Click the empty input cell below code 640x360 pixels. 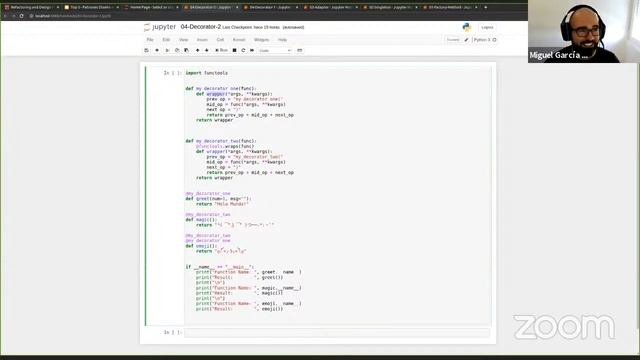pos(337,333)
